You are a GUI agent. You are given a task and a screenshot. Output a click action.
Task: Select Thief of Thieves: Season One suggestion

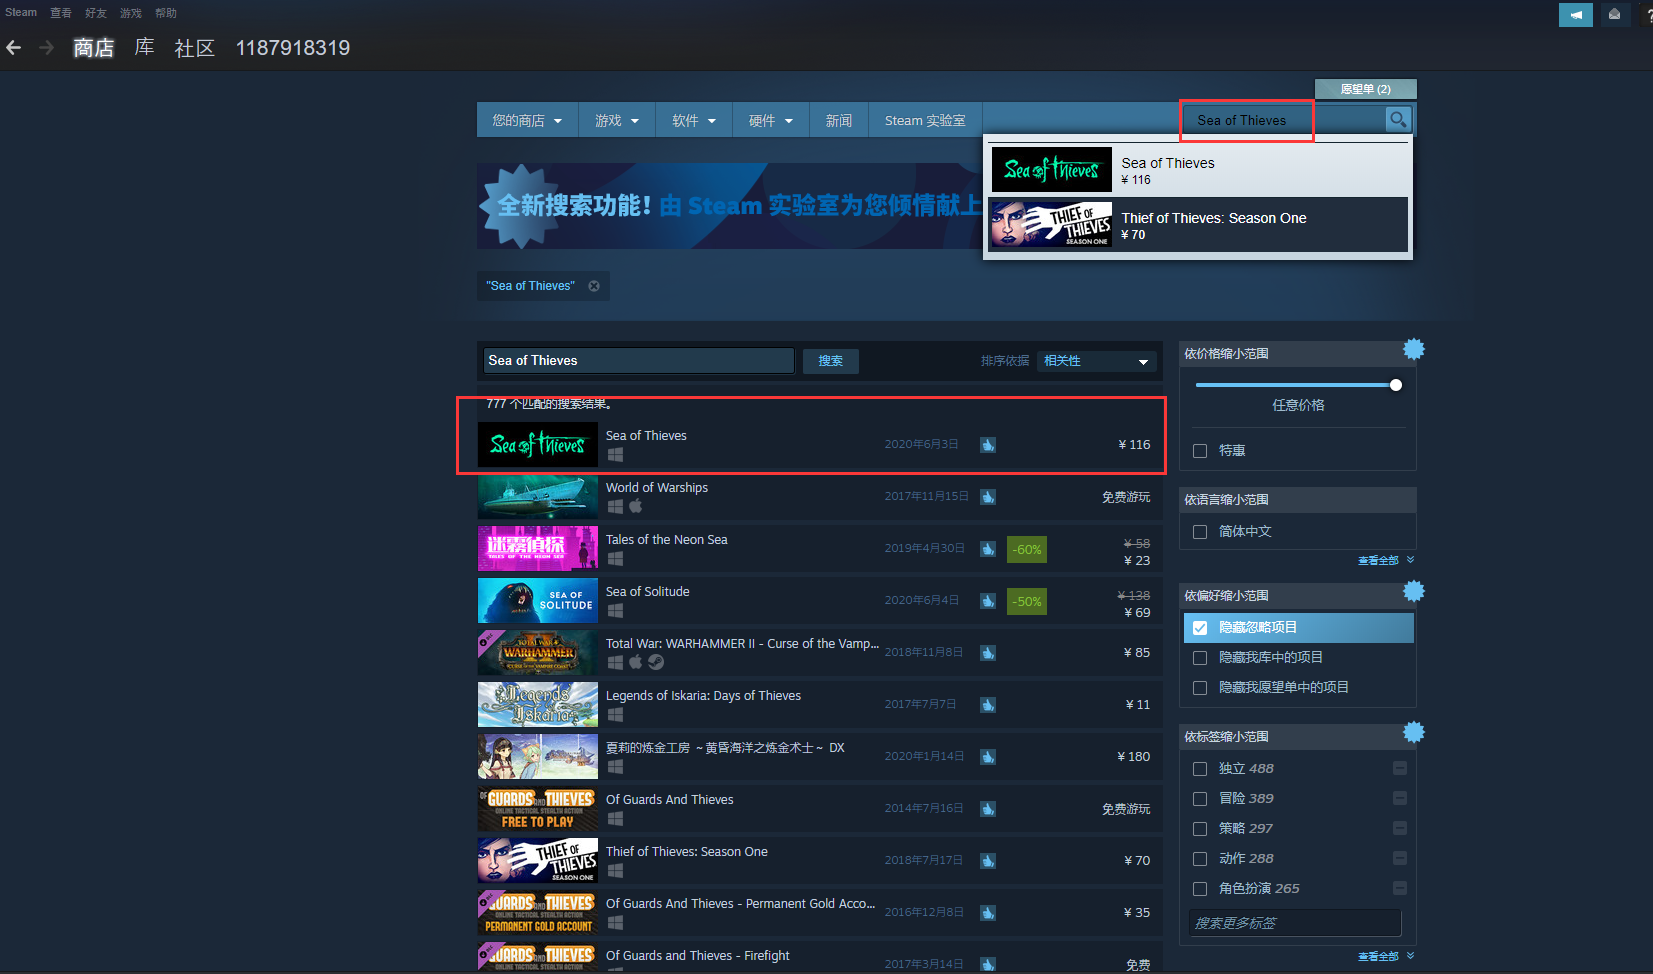1199,225
